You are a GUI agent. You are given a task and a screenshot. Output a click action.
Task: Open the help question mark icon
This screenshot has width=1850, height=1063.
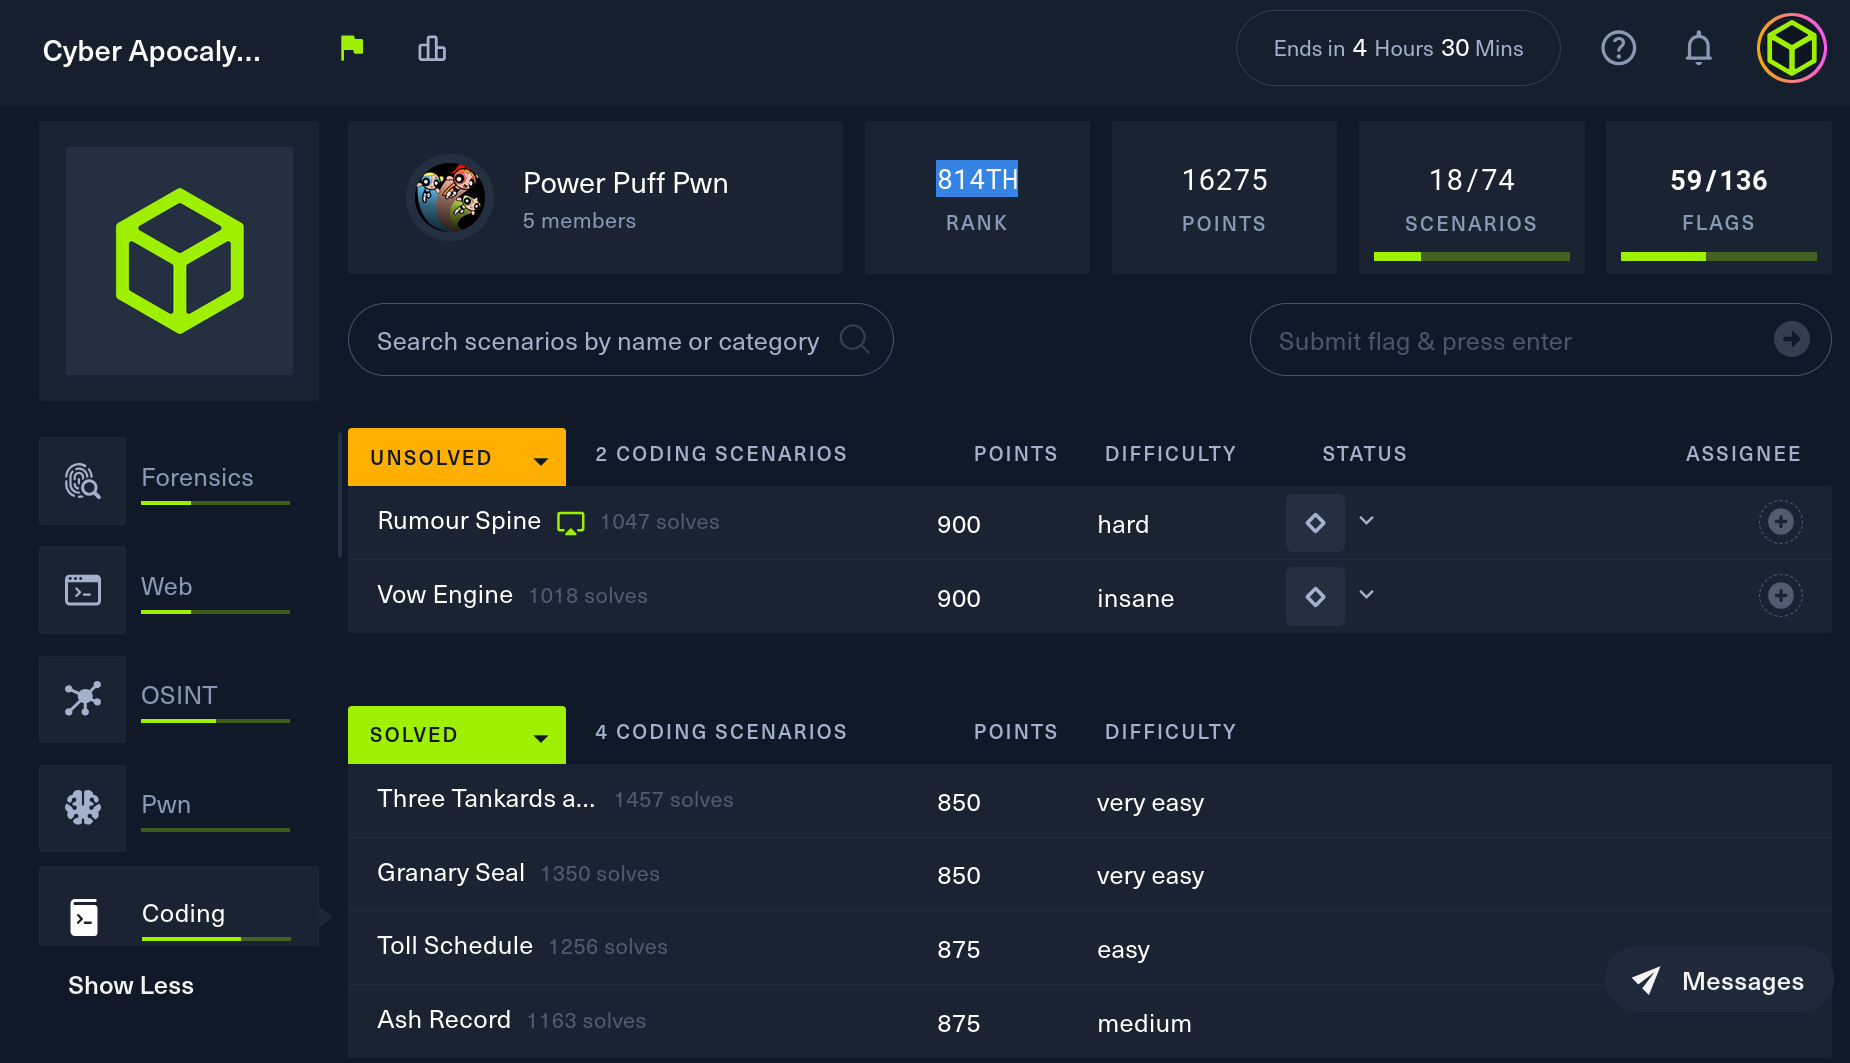click(x=1618, y=48)
